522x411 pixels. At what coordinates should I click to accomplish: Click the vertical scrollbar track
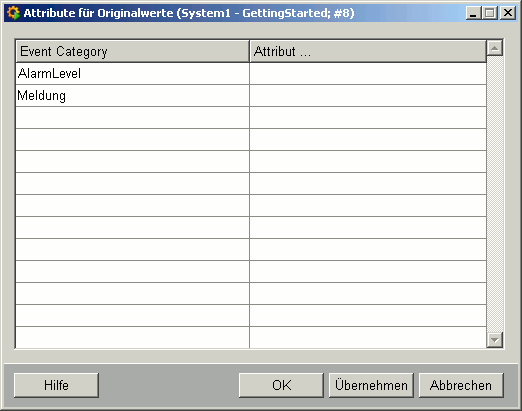pos(495,194)
